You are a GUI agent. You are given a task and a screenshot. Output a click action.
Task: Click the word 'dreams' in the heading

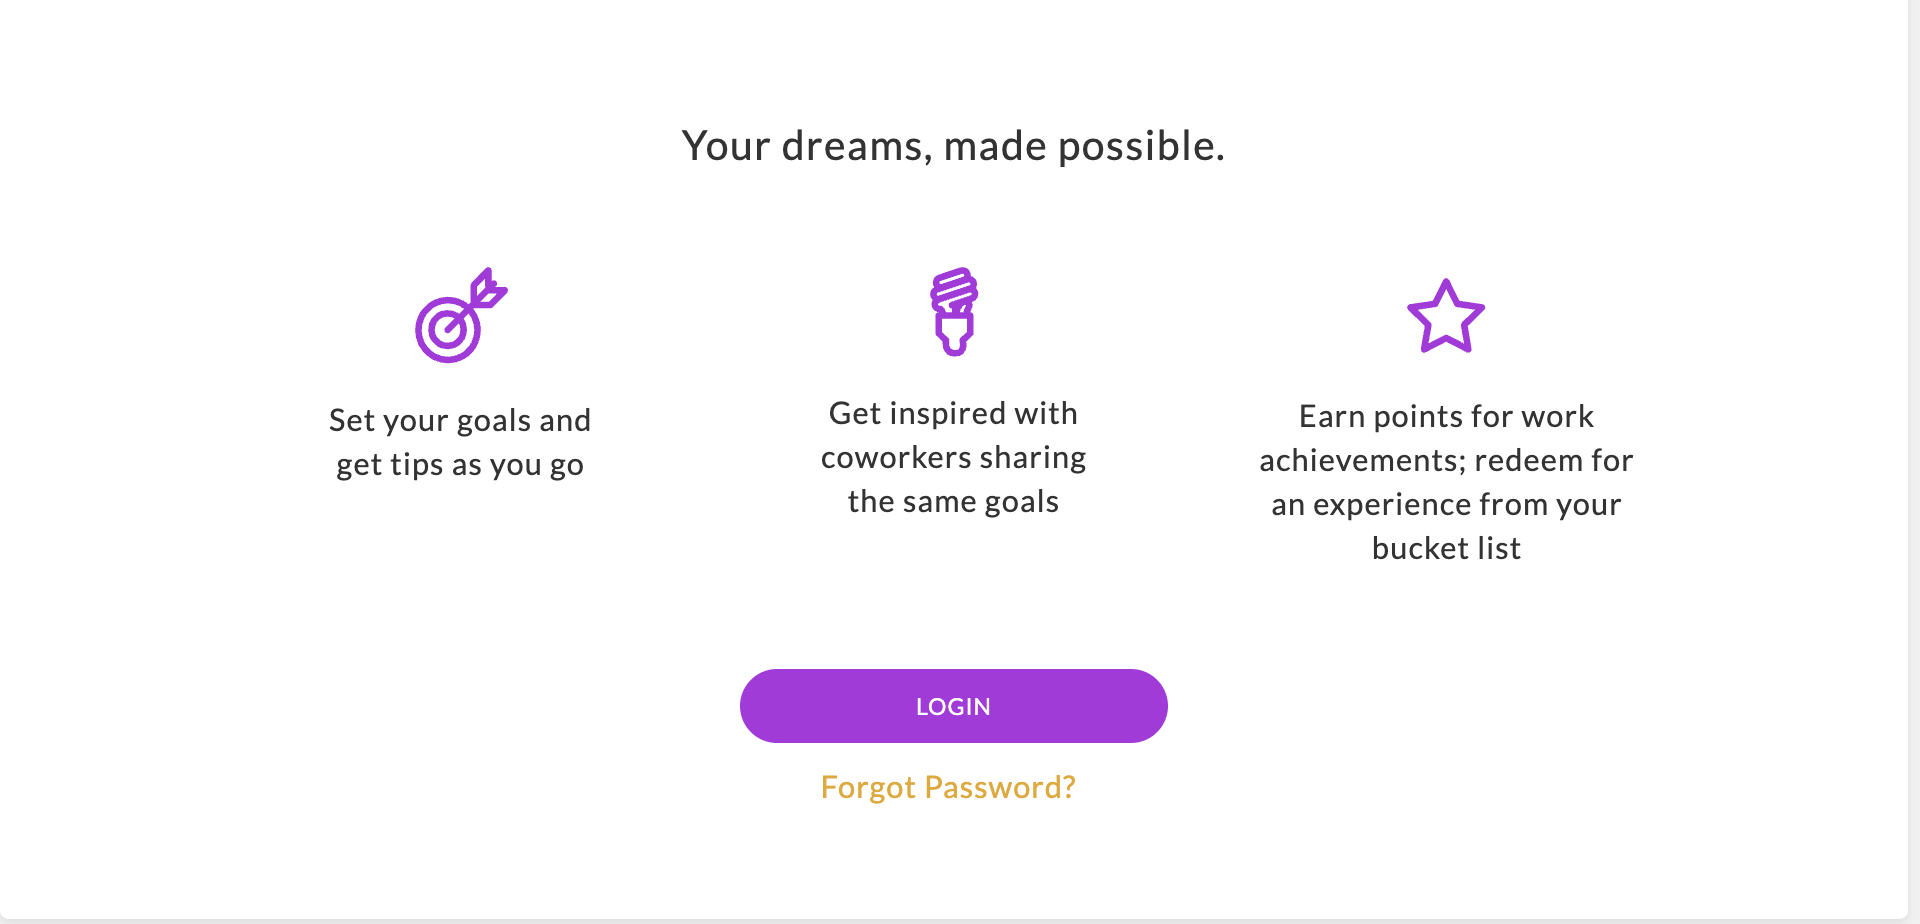(857, 146)
